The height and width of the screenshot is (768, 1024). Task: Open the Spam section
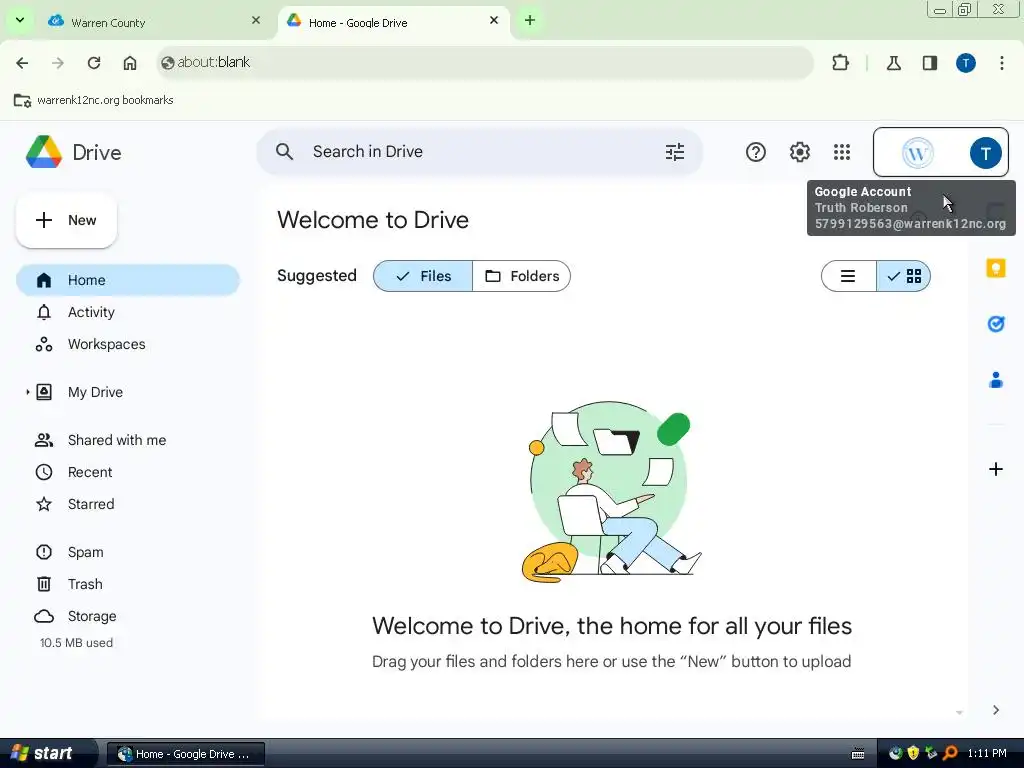point(128,552)
